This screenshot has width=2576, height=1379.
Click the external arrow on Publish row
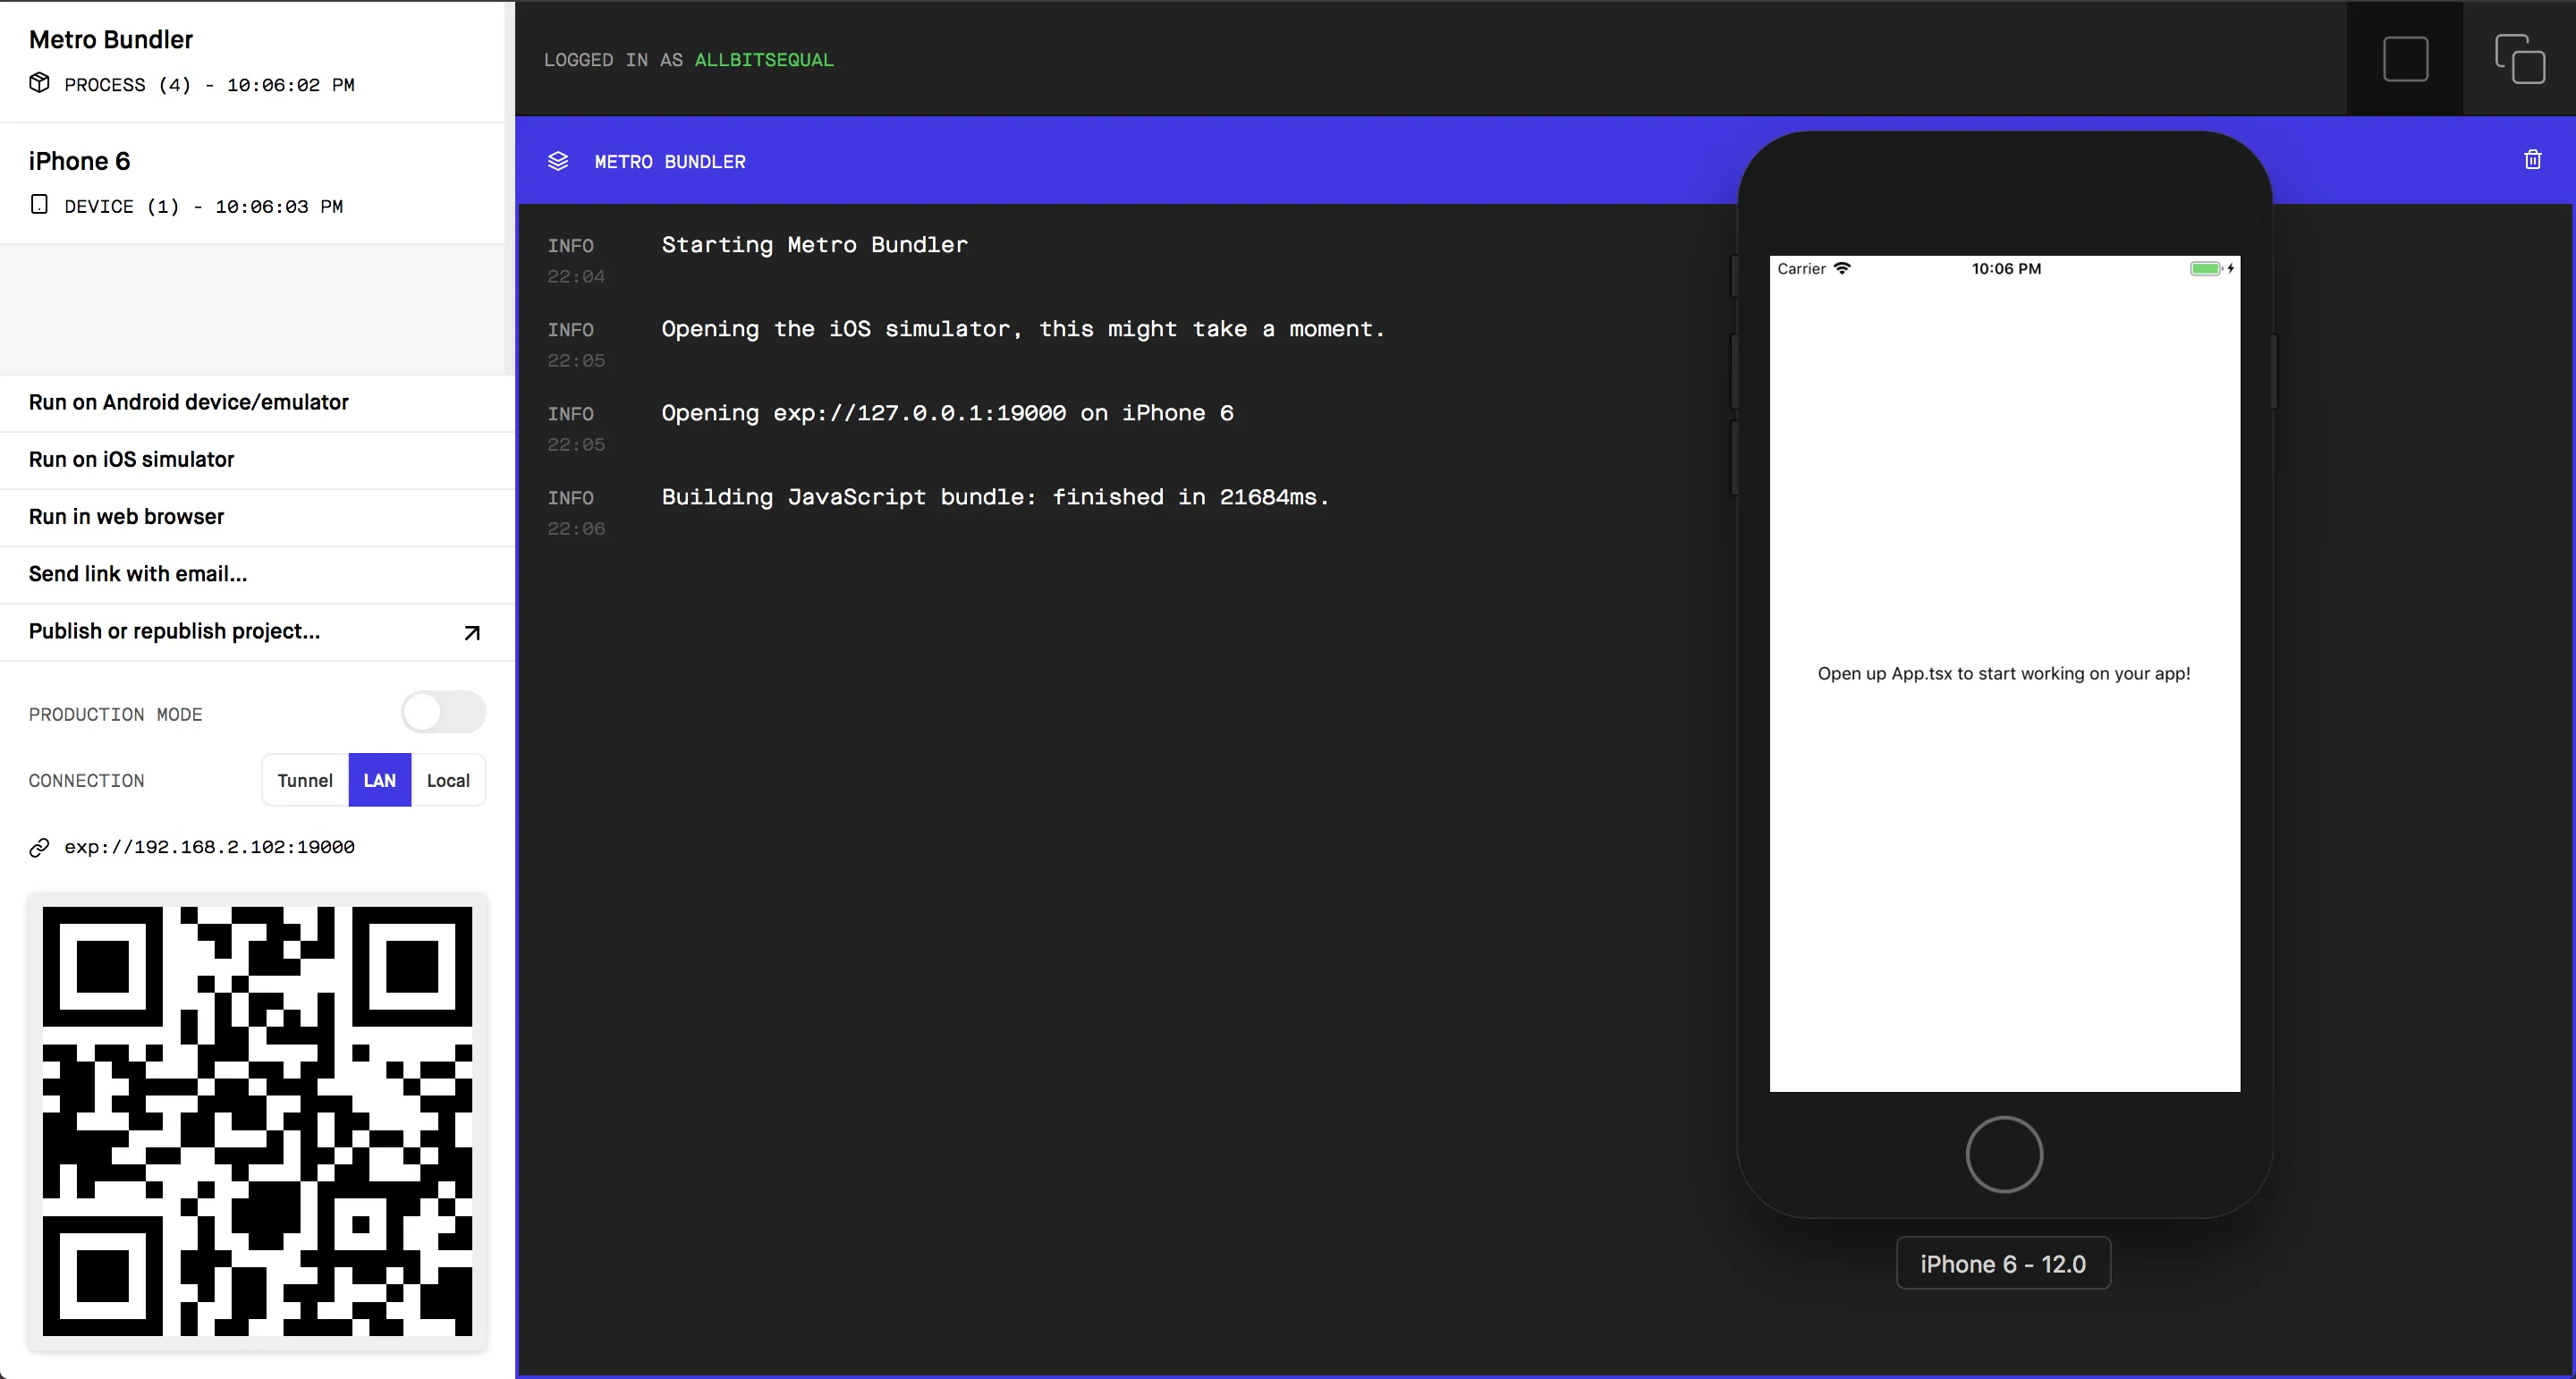[x=471, y=632]
